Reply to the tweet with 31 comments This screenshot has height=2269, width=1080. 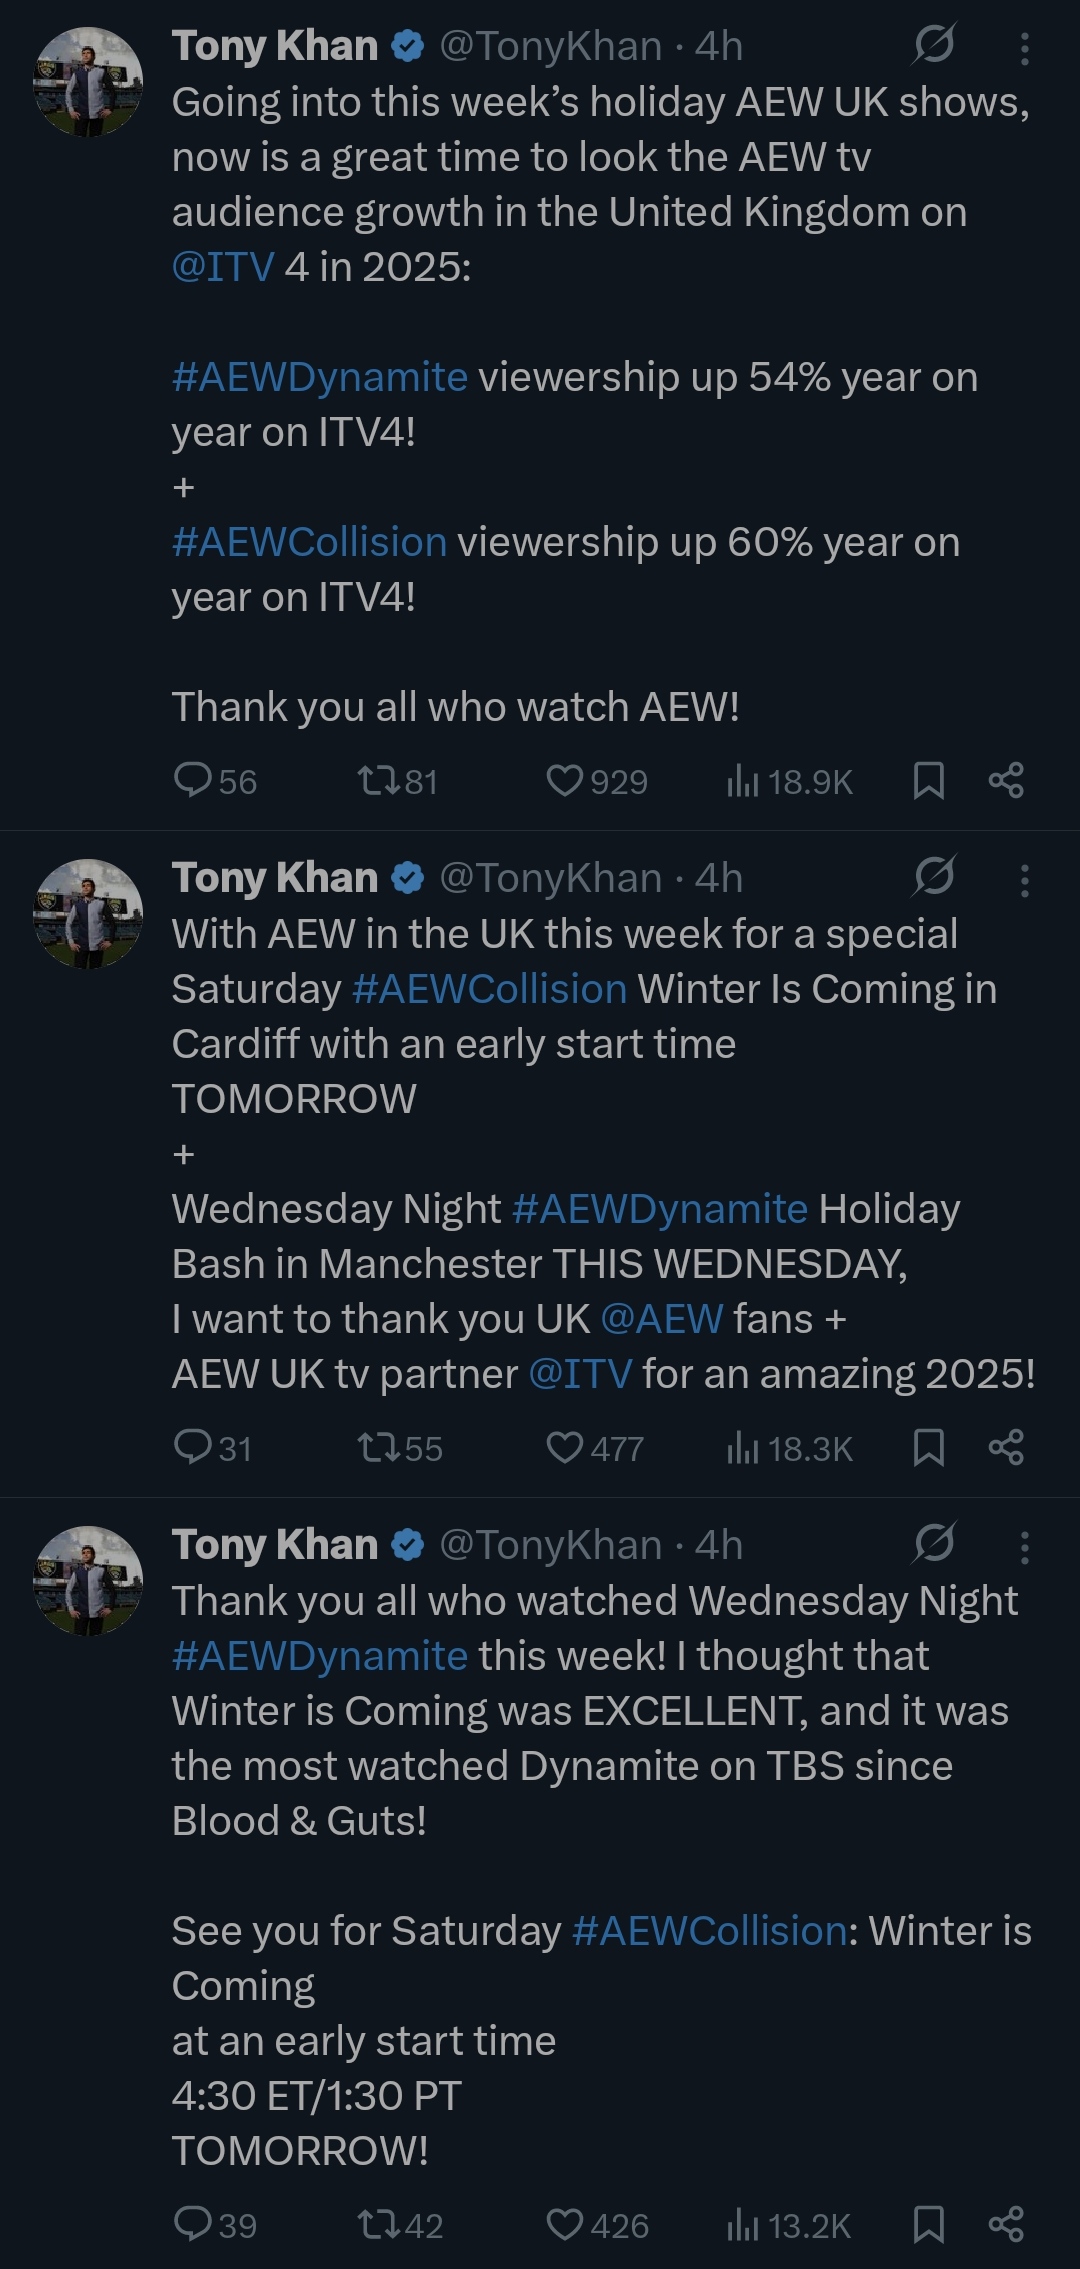point(212,1448)
